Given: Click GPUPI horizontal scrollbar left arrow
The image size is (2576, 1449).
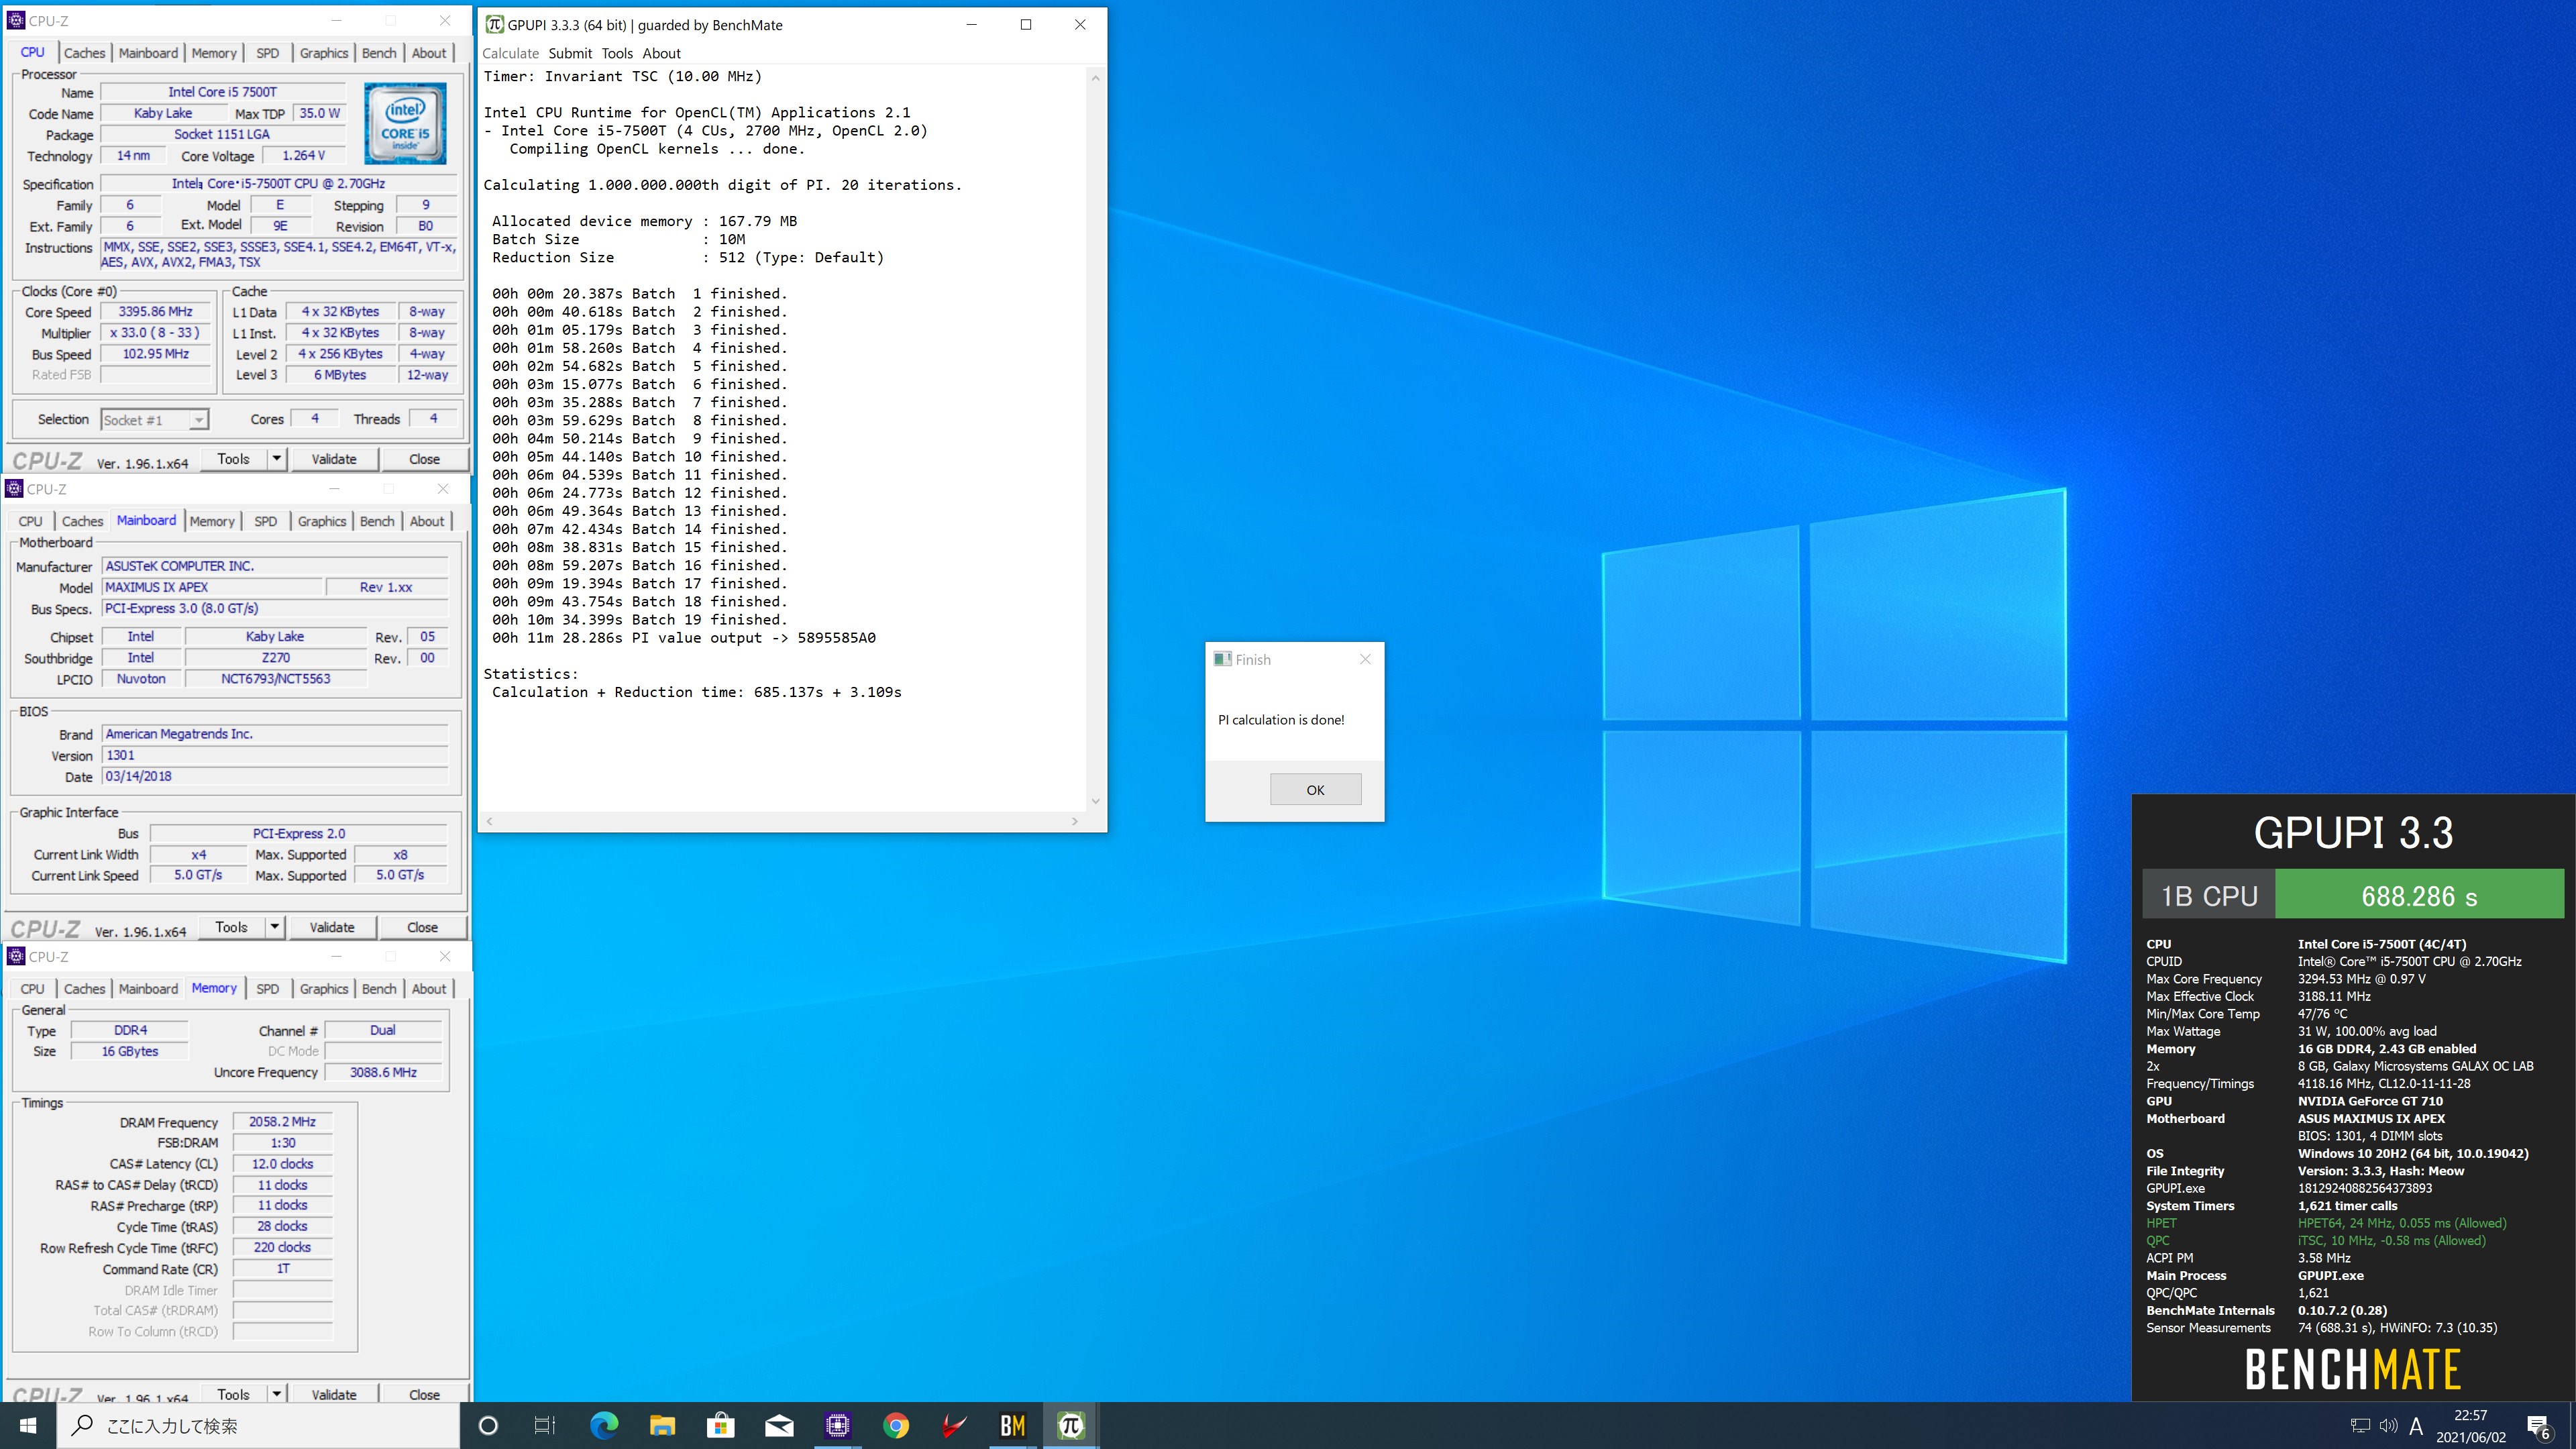Looking at the screenshot, I should pos(490,821).
